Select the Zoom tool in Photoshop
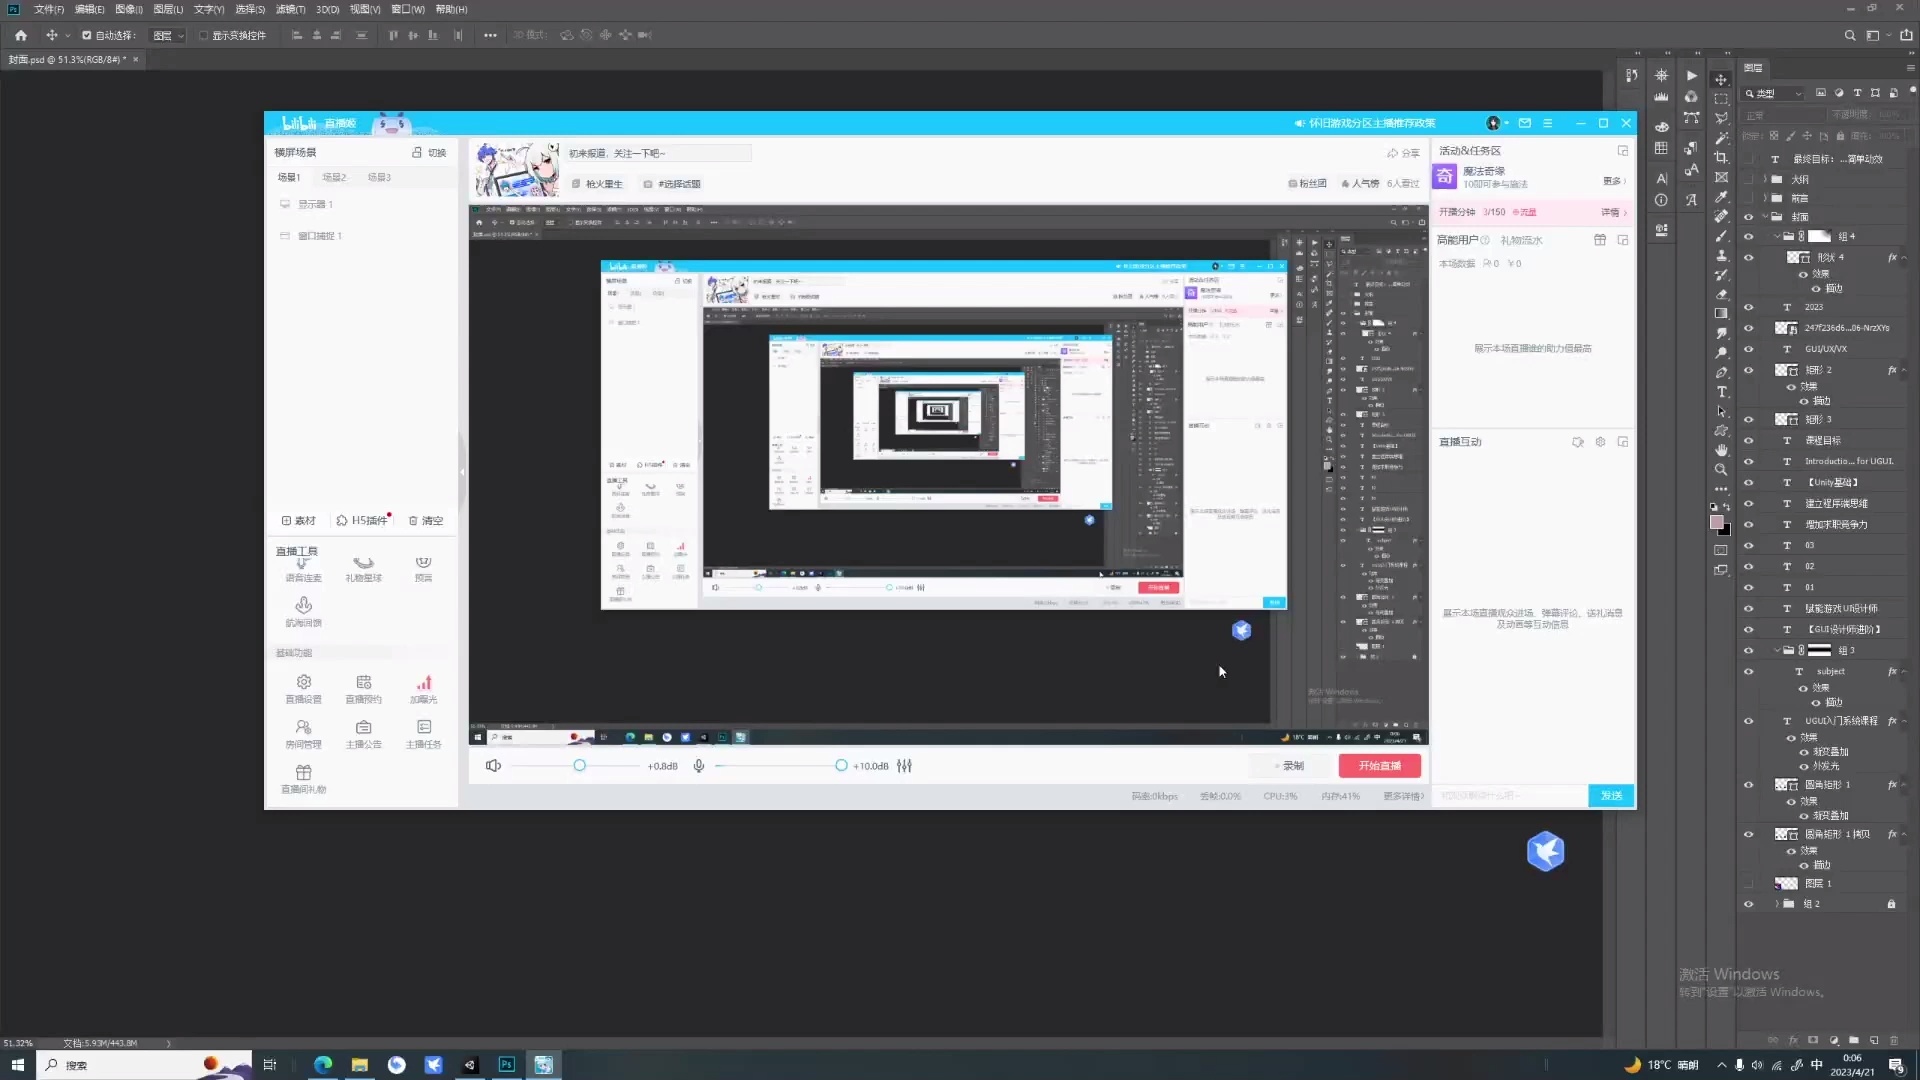Screen dimensions: 1920x1080 pos(1721,470)
